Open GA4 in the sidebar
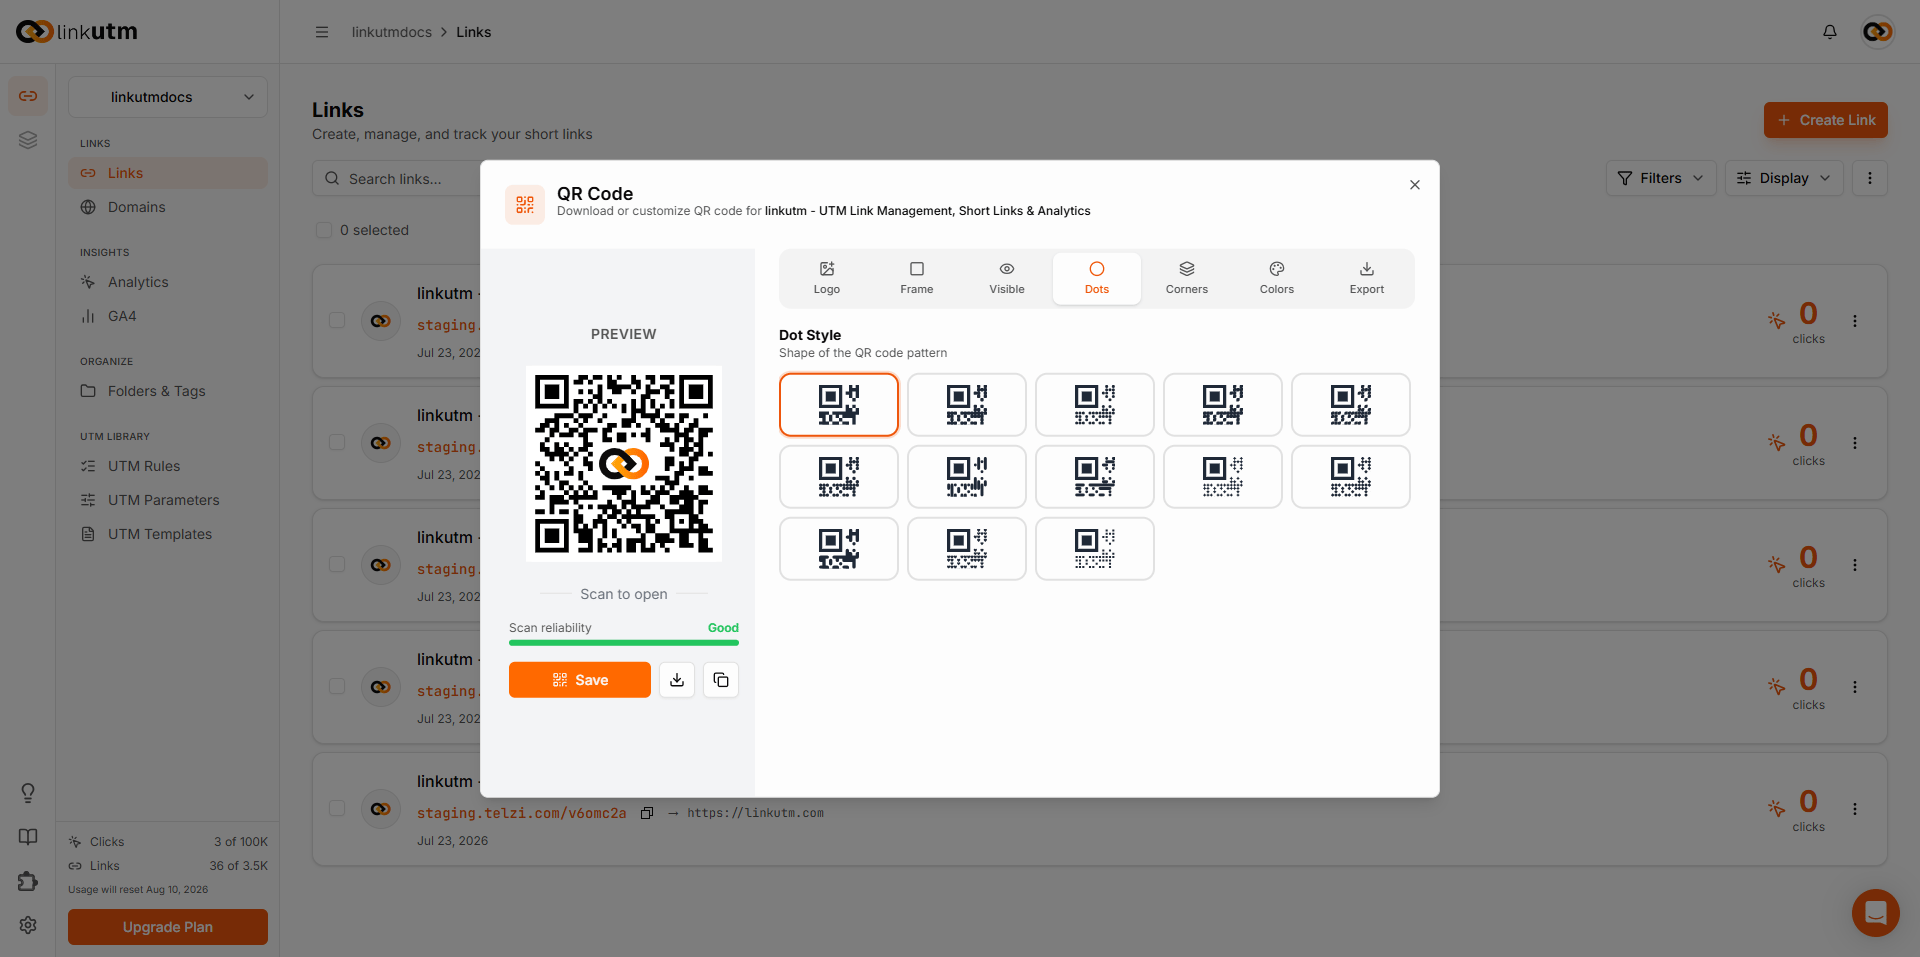The height and width of the screenshot is (957, 1920). click(168, 316)
